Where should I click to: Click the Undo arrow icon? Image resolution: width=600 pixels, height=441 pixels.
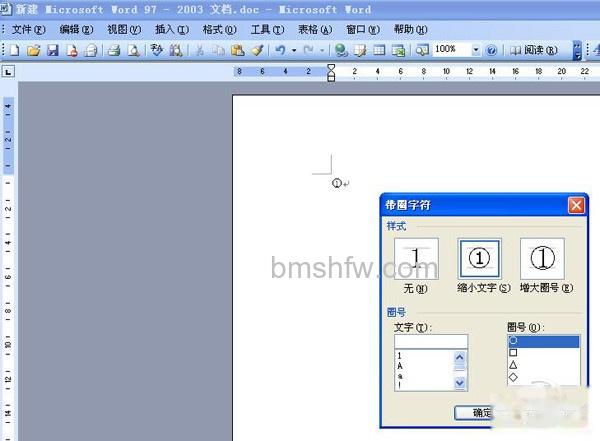[x=280, y=50]
